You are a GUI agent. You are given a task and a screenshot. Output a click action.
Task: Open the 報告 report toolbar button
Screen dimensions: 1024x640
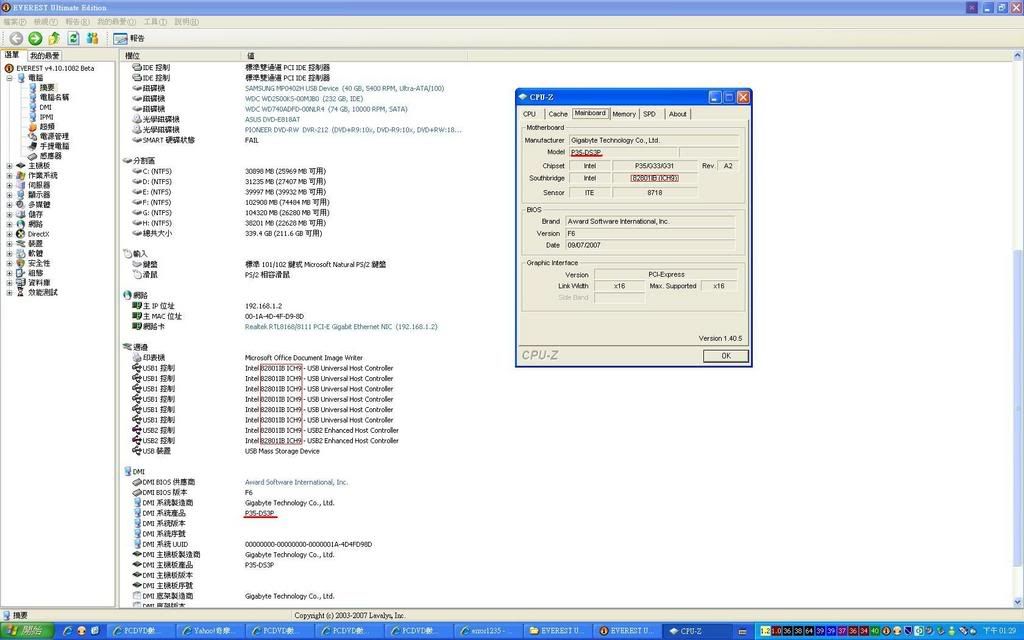coord(129,39)
